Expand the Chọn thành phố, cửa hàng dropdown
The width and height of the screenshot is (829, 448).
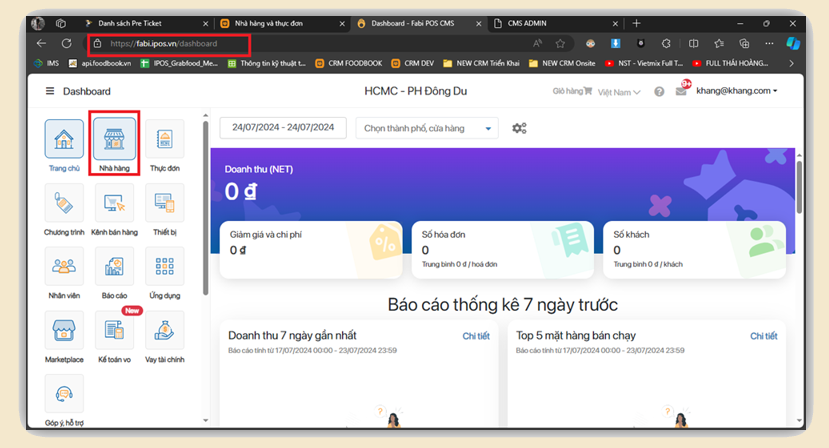pos(427,128)
